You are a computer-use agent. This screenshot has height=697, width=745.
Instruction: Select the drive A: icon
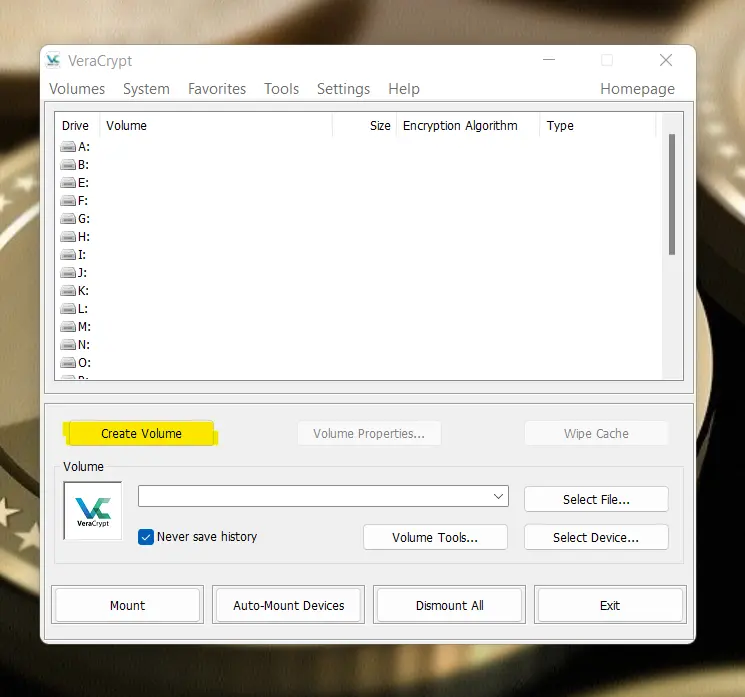[68, 147]
